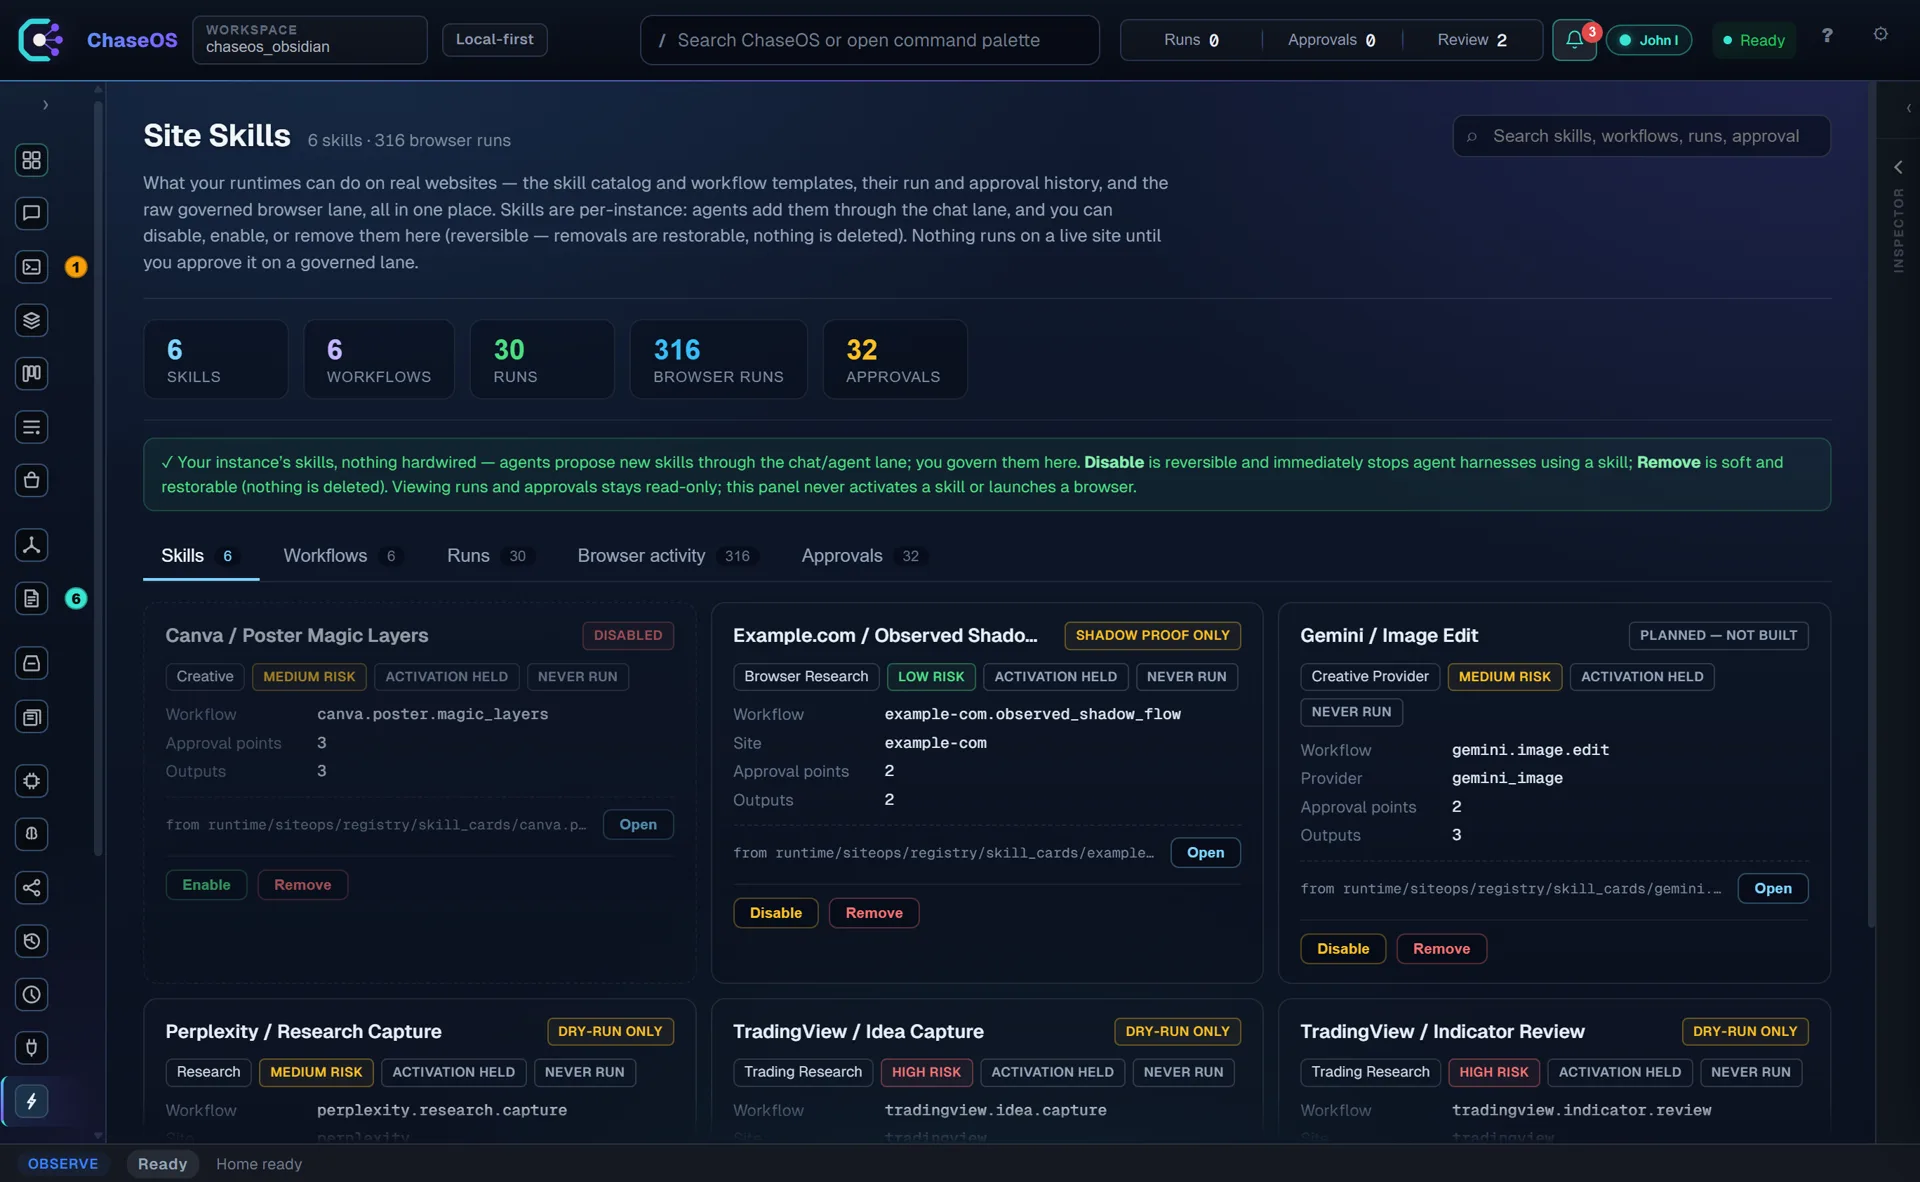Disable the Example.com Observed Shadow skill
The image size is (1920, 1182).
776,913
